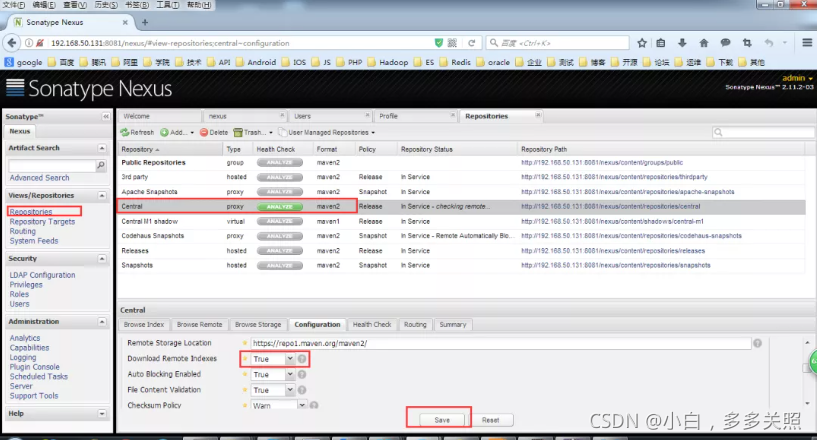Click Delete in the repositories toolbar
This screenshot has height=440, width=817.
coord(214,132)
